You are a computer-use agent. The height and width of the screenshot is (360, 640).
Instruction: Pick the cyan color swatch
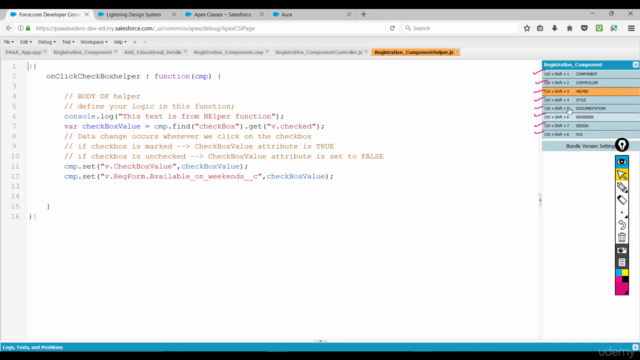click(618, 272)
